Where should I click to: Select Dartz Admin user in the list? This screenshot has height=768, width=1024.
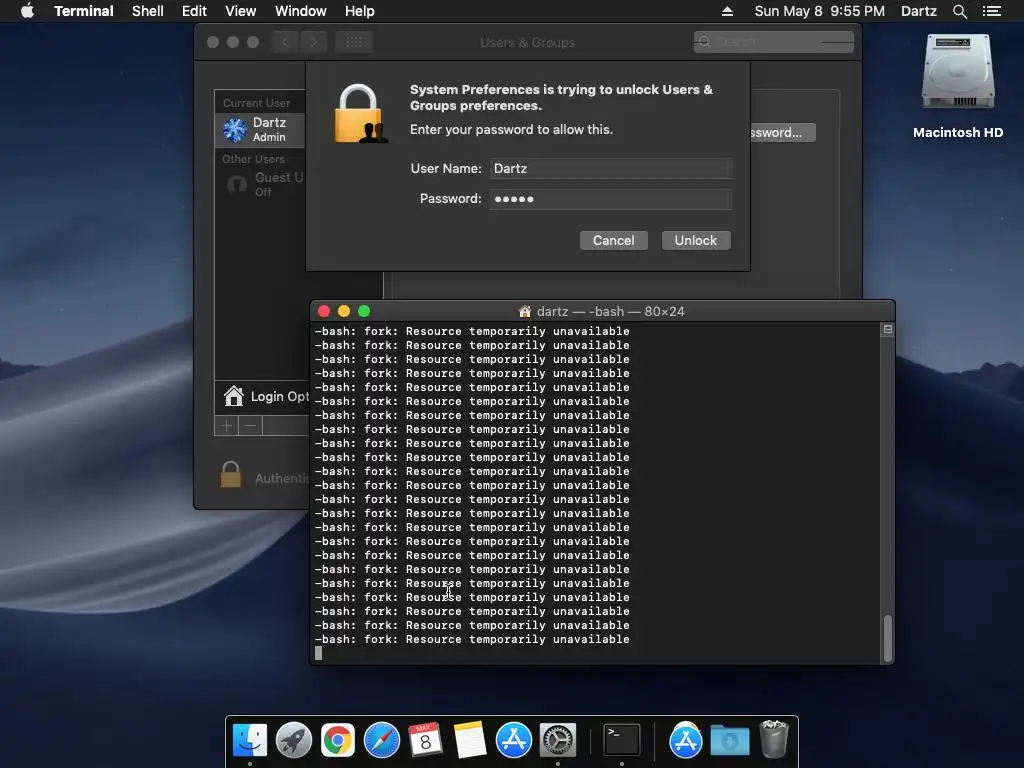[x=261, y=129]
